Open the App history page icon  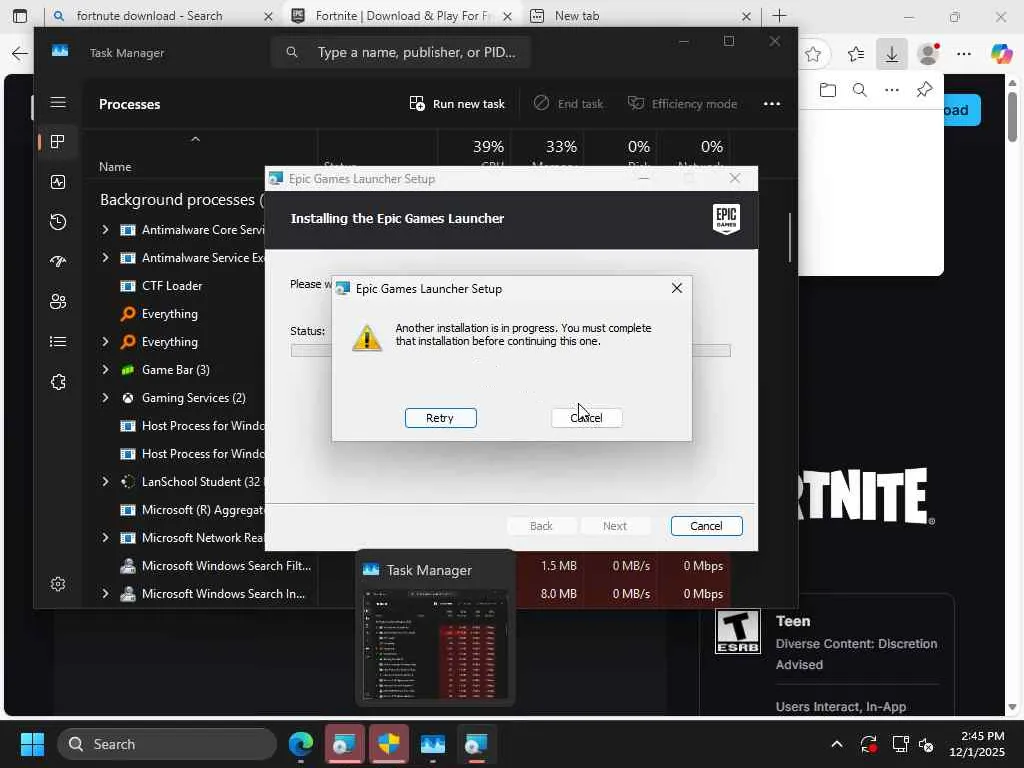pos(58,222)
